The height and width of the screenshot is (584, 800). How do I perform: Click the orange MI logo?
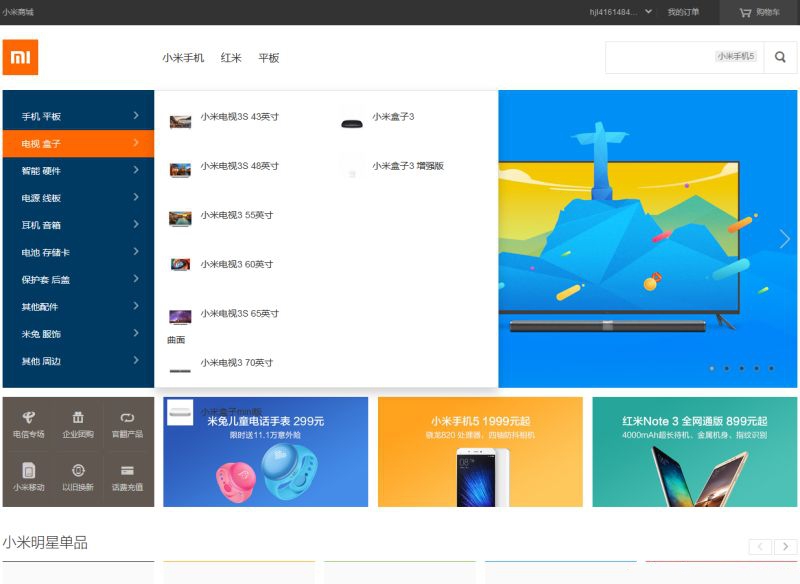(x=20, y=57)
